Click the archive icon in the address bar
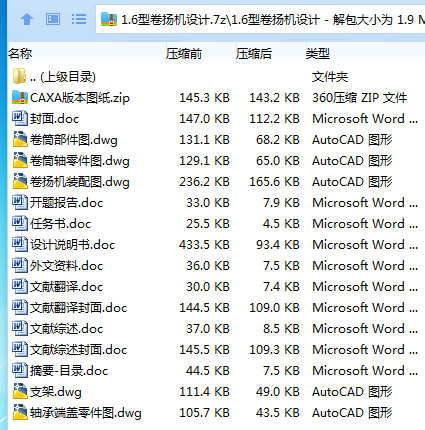425x430 pixels. pyautogui.click(x=109, y=19)
